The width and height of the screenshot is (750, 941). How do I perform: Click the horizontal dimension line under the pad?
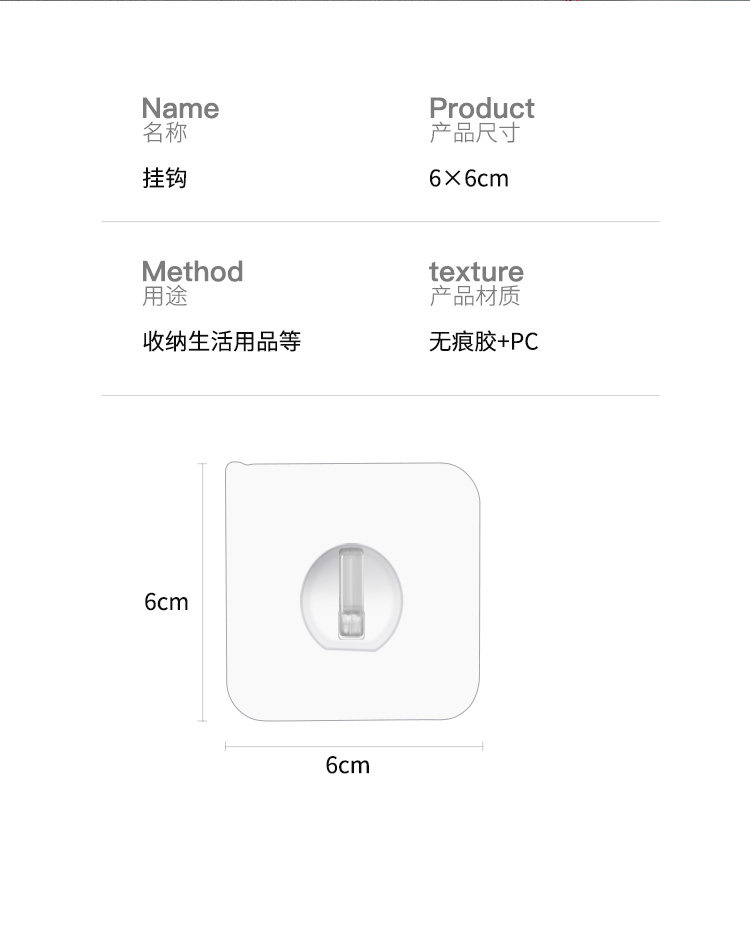click(x=354, y=746)
